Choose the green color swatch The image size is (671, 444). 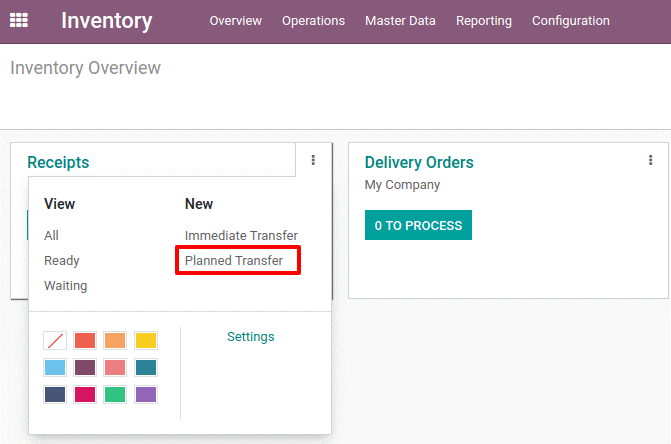coord(115,394)
